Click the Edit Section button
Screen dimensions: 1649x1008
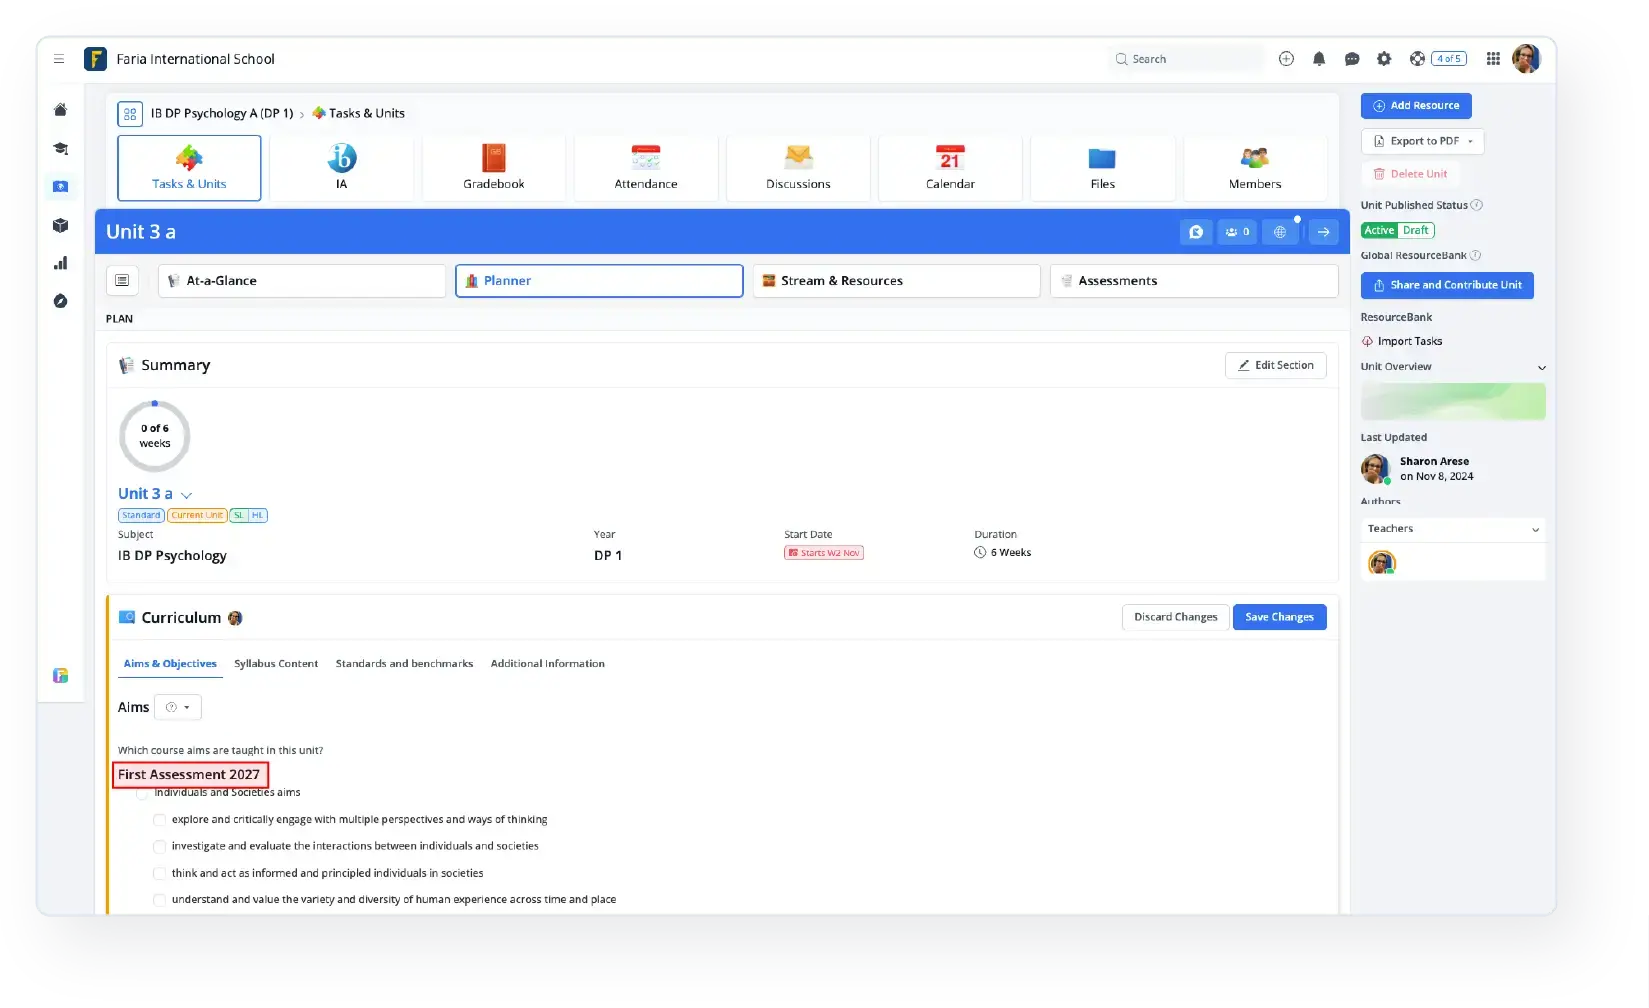pyautogui.click(x=1275, y=366)
